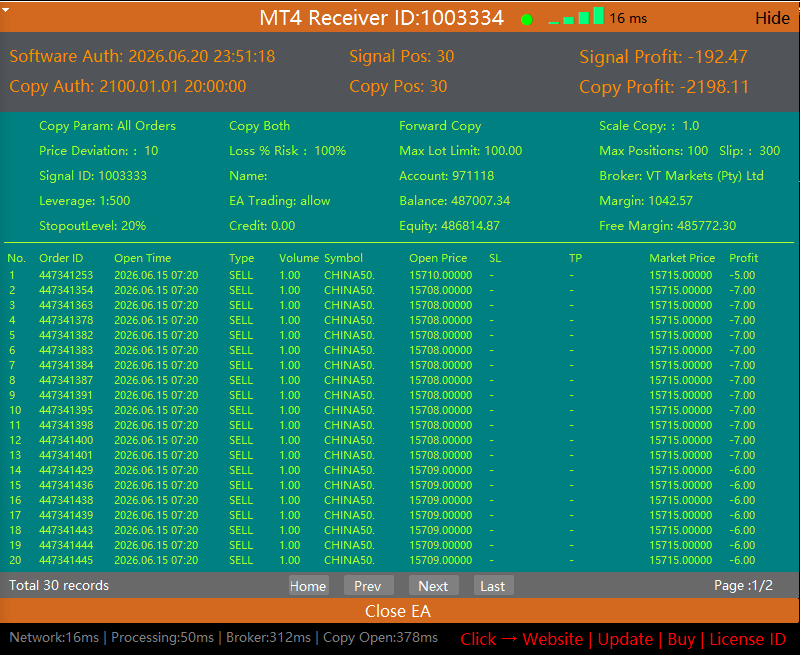Click Max Lot Limit: 100.00 setting
This screenshot has height=655, width=800.
(460, 151)
